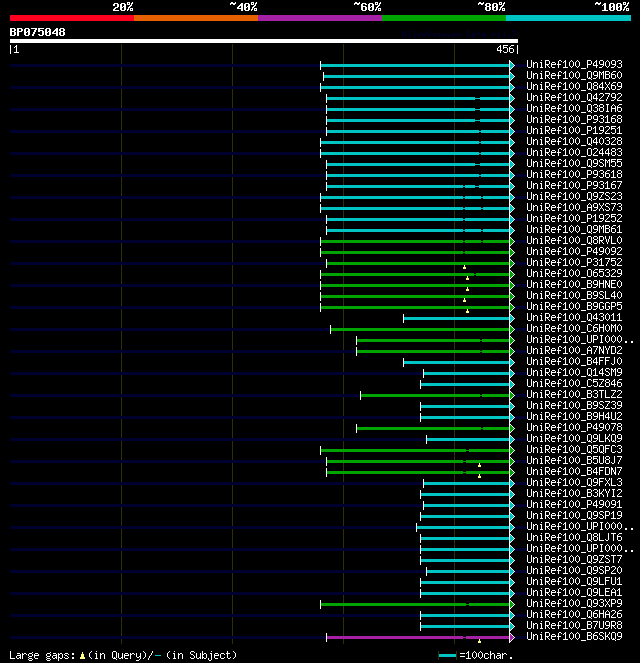Open hit UniRef100_P49093

point(574,64)
